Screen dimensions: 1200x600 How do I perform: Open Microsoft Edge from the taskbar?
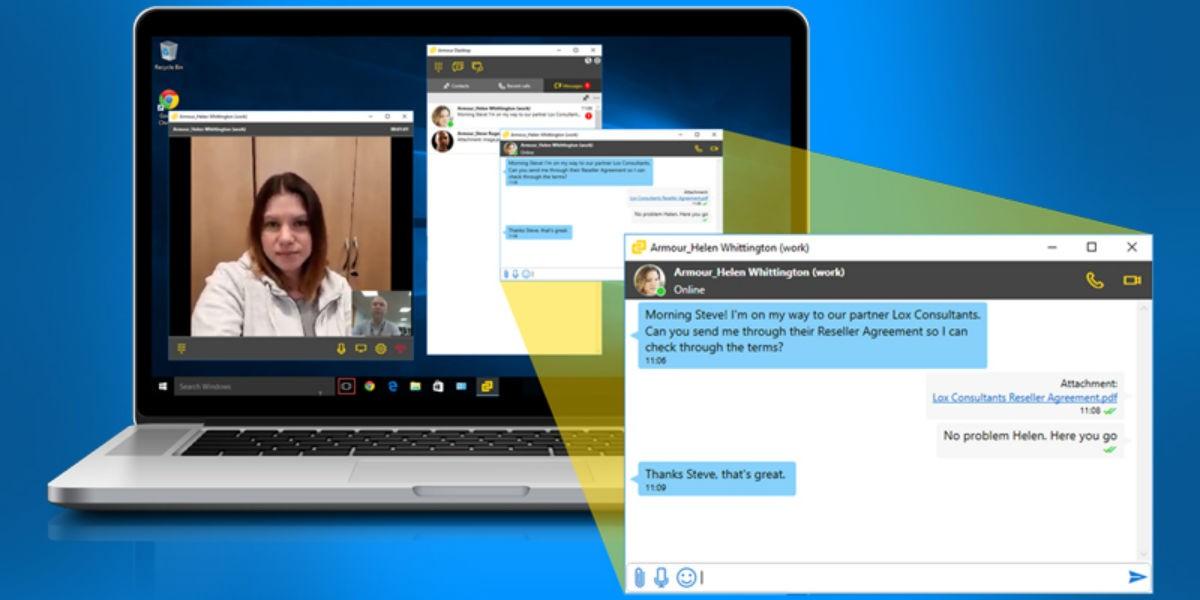[x=392, y=386]
